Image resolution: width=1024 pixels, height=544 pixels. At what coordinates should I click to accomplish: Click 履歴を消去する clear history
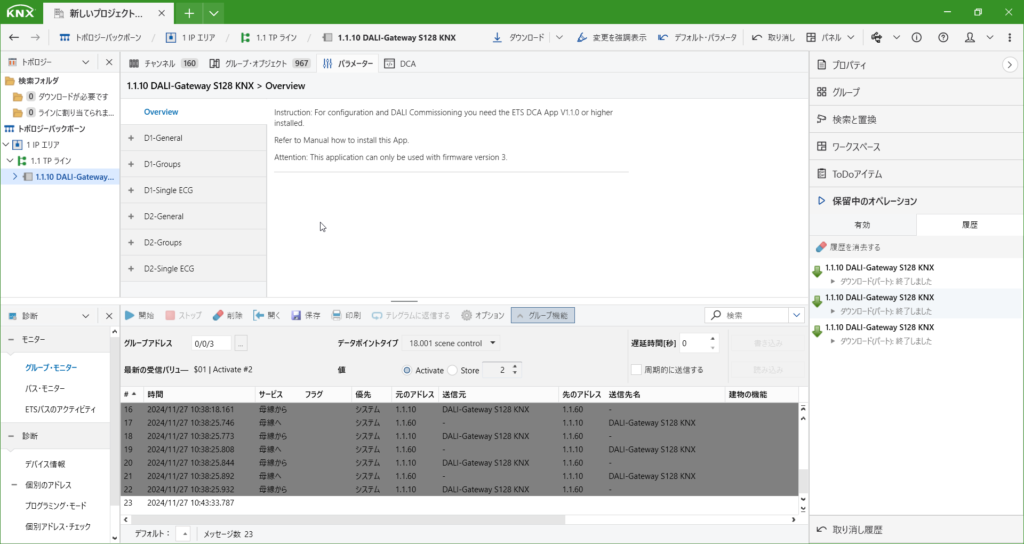click(848, 248)
